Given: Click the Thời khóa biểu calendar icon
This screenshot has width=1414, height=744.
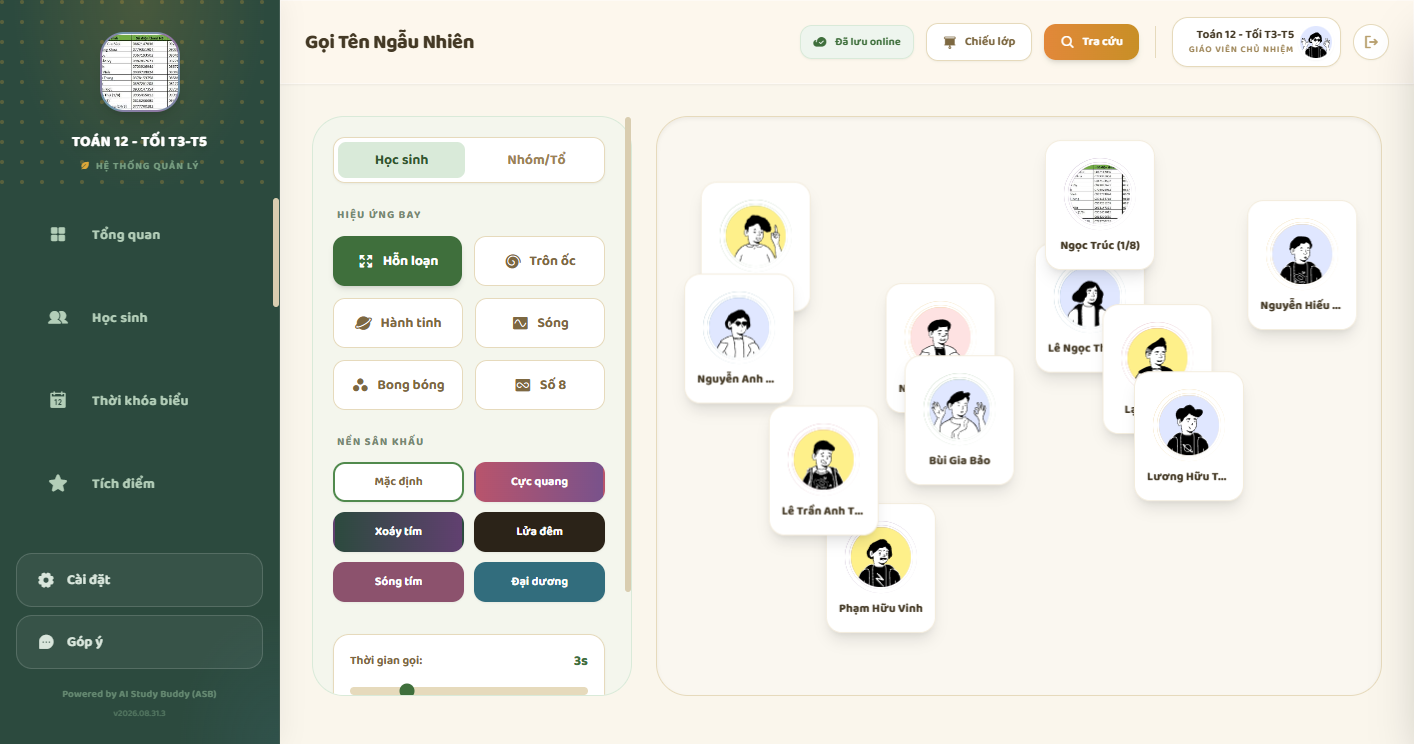Looking at the screenshot, I should pyautogui.click(x=58, y=400).
